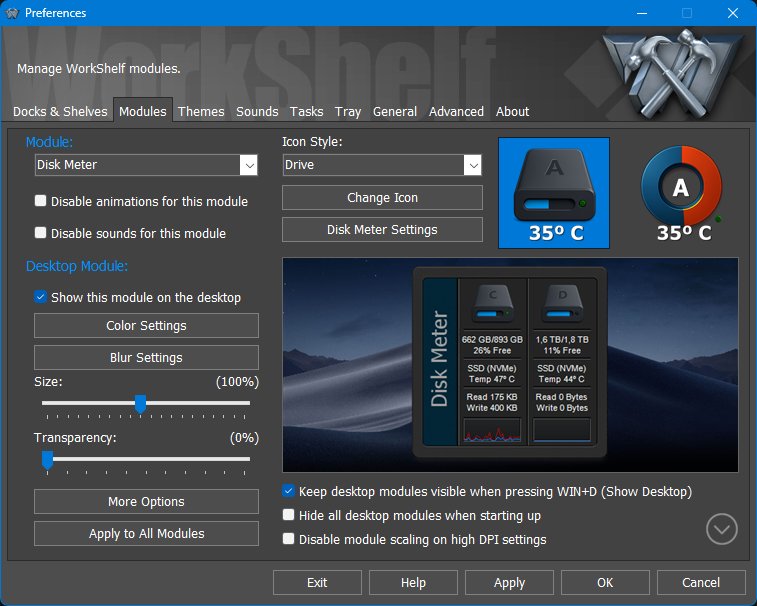Image resolution: width=757 pixels, height=606 pixels.
Task: Check Hide all desktop modules when starting up
Action: (x=288, y=515)
